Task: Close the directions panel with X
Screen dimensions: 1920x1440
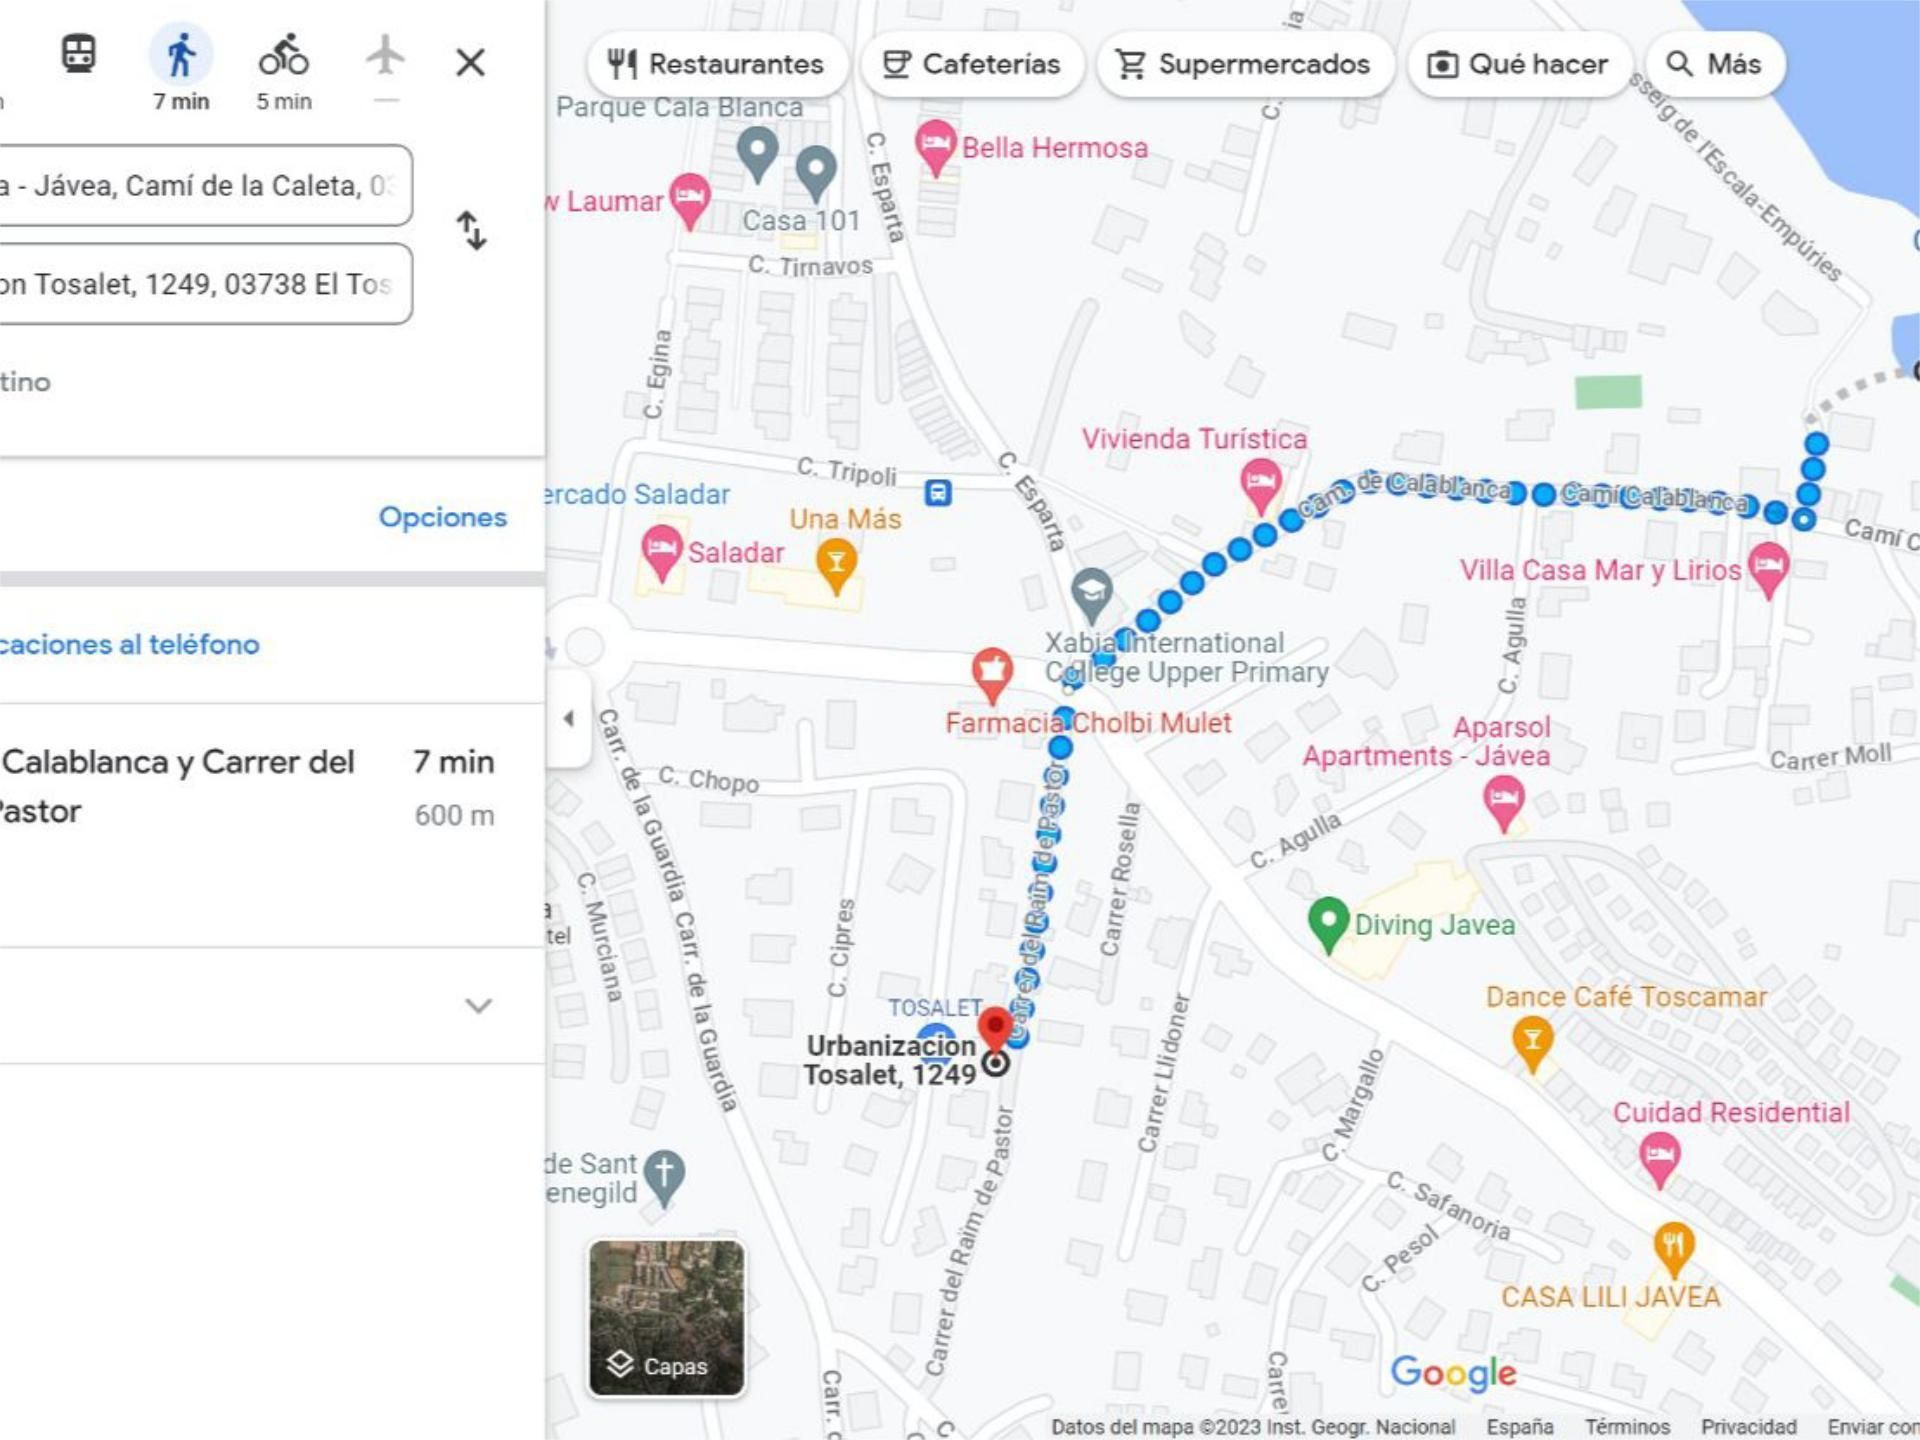Action: coord(470,63)
